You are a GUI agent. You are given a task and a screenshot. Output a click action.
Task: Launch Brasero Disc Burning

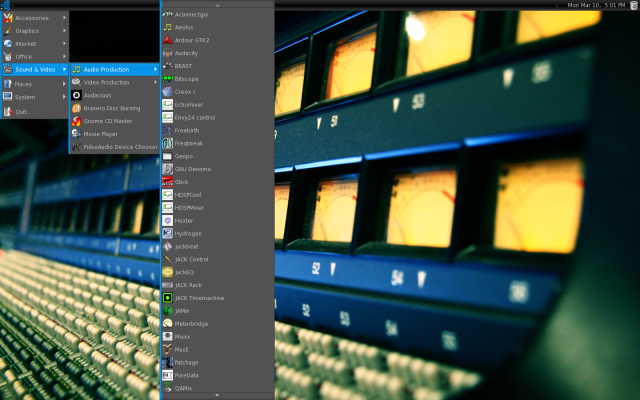pyautogui.click(x=112, y=108)
